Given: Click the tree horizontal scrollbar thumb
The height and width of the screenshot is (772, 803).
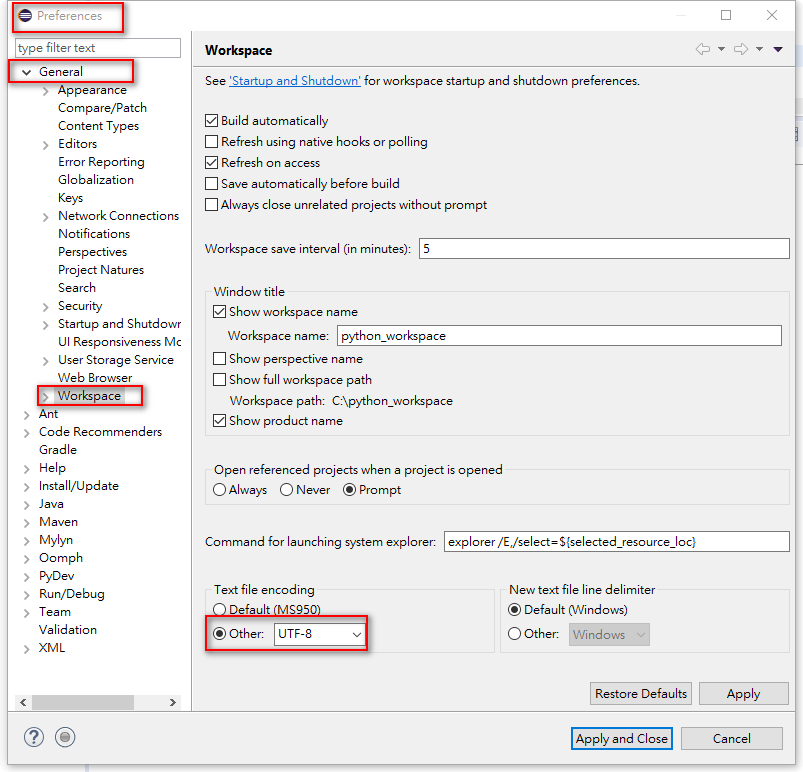Looking at the screenshot, I should pyautogui.click(x=83, y=702).
